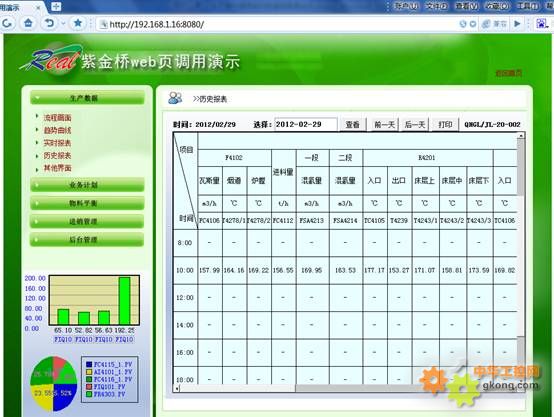554x417 pixels.
Task: Click the QHGL/JL-20-002 report code text
Action: tap(492, 124)
